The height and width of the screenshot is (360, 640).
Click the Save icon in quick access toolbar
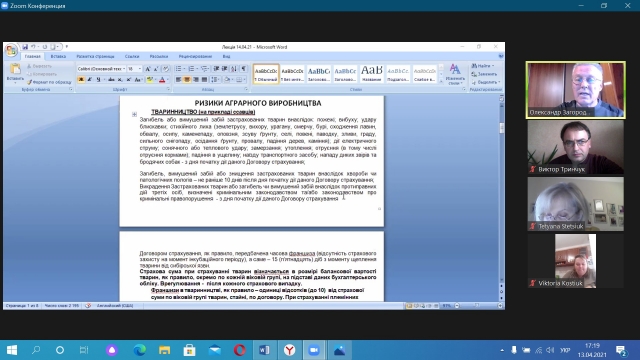(25, 47)
